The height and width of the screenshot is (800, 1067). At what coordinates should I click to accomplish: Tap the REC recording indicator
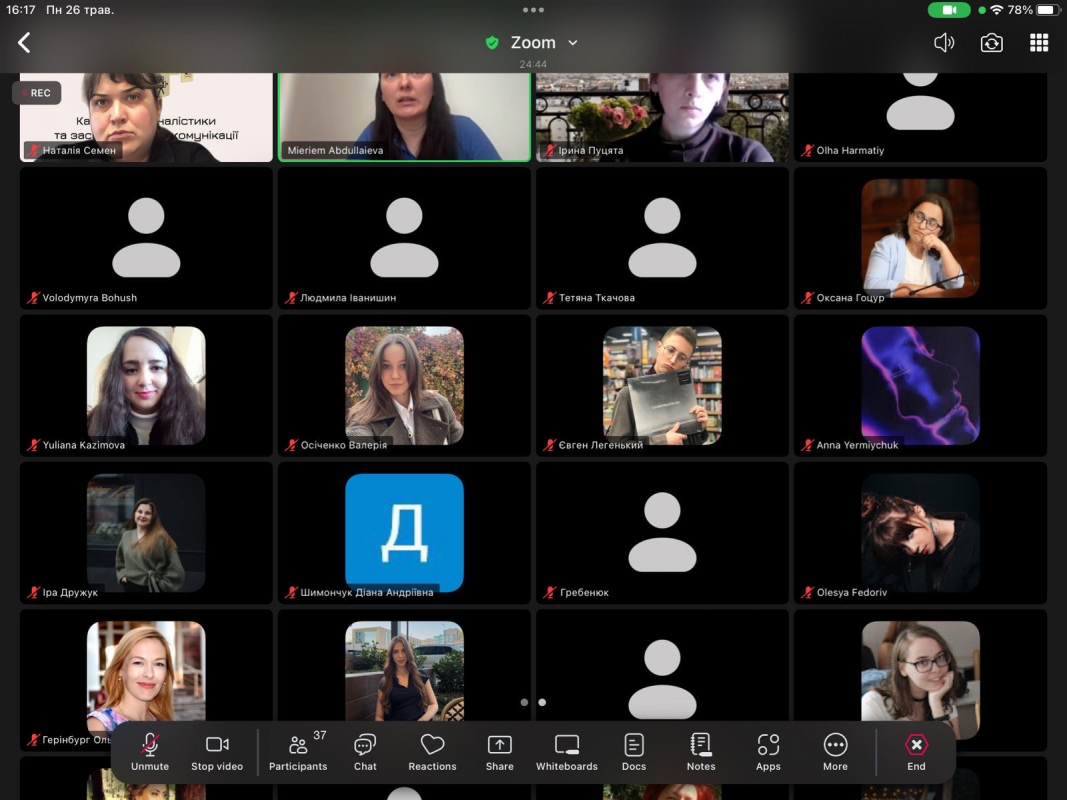37,93
